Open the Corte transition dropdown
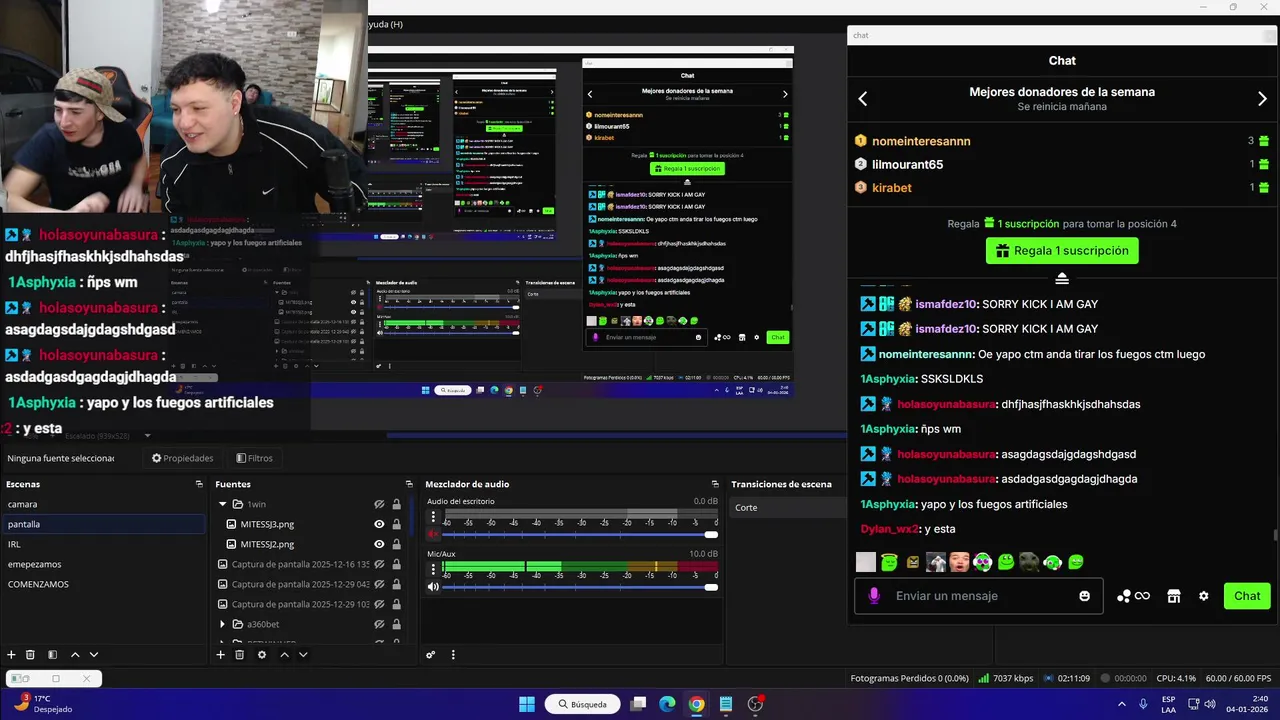 [x=788, y=507]
